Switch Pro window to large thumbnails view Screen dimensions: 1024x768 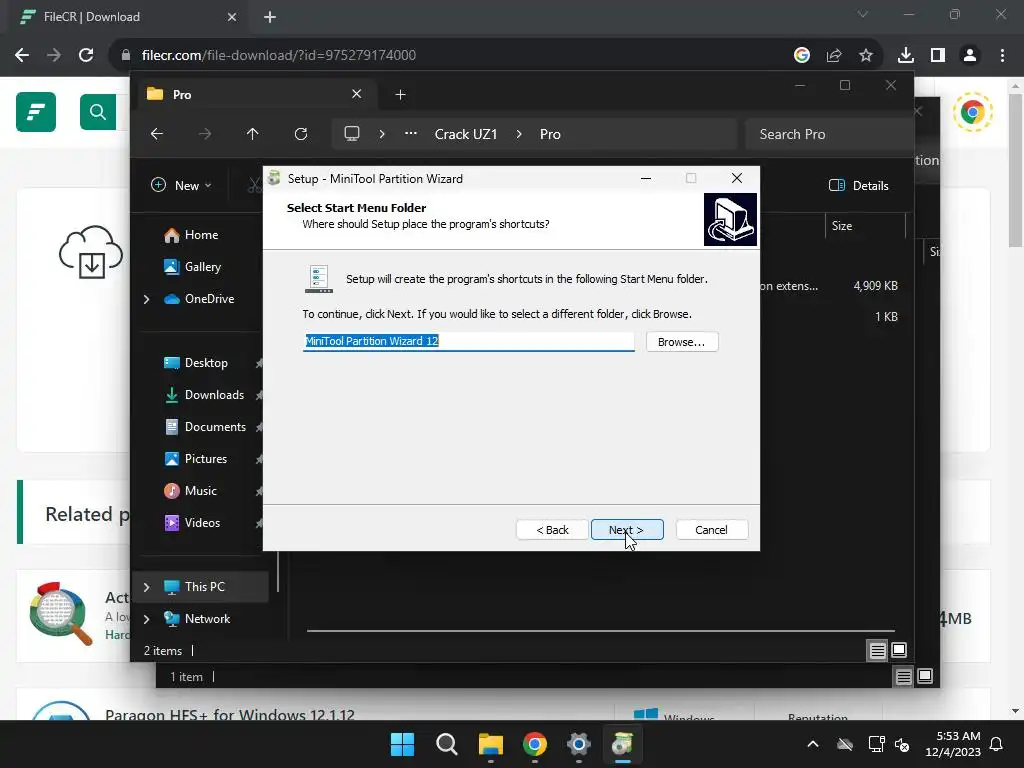pyautogui.click(x=899, y=650)
